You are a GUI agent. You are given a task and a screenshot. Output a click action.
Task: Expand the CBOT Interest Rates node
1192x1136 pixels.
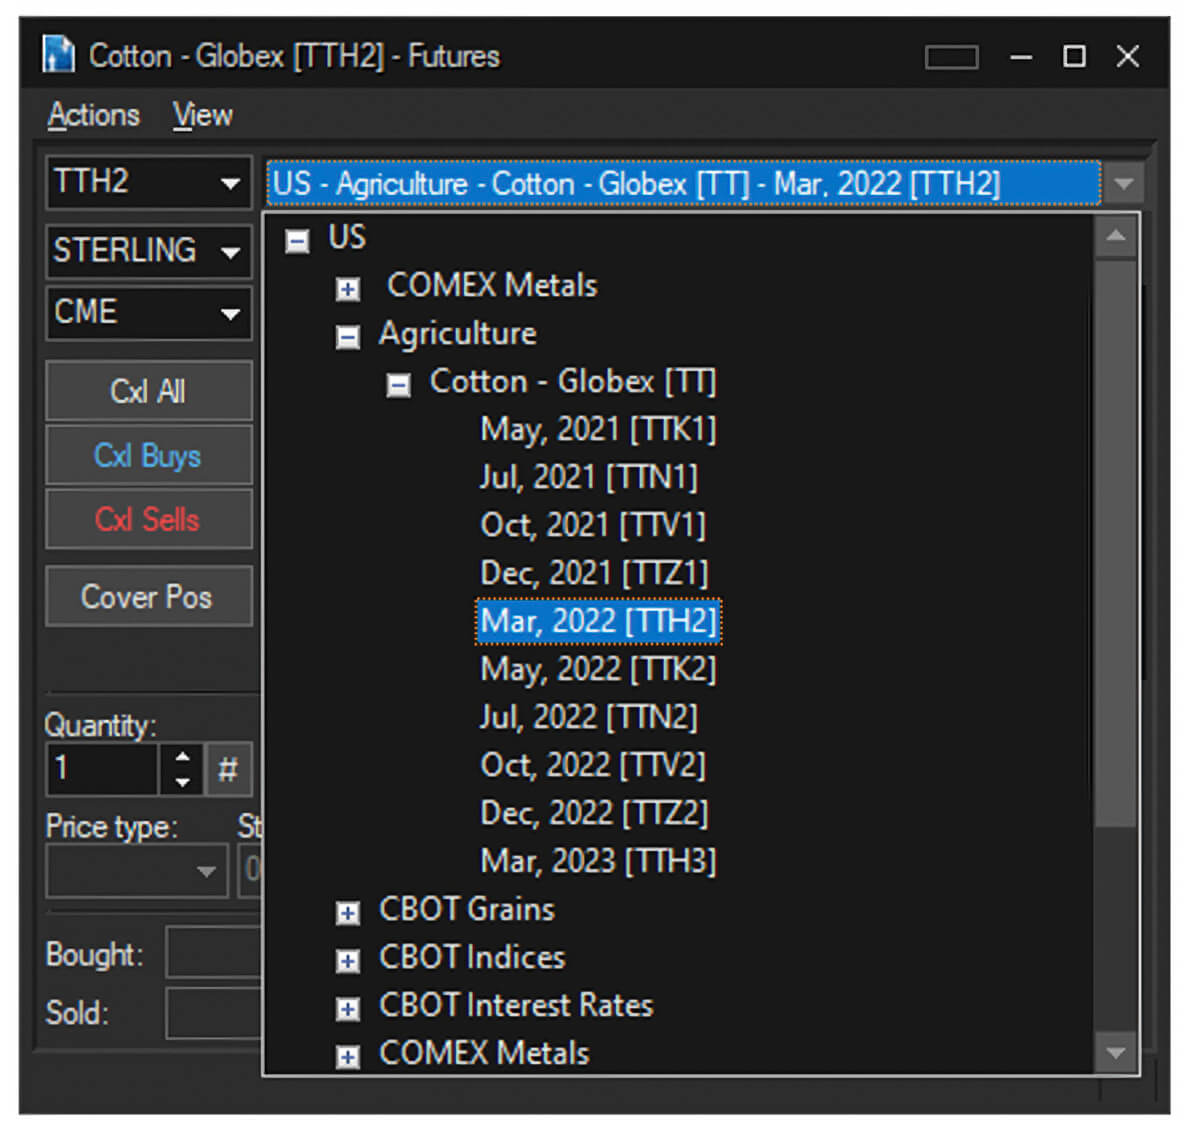[348, 1009]
